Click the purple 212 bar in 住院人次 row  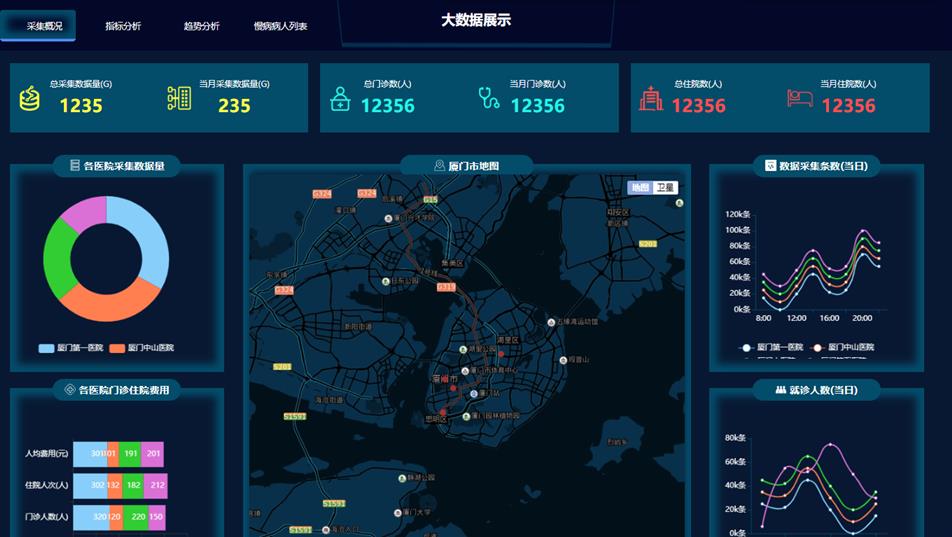156,485
